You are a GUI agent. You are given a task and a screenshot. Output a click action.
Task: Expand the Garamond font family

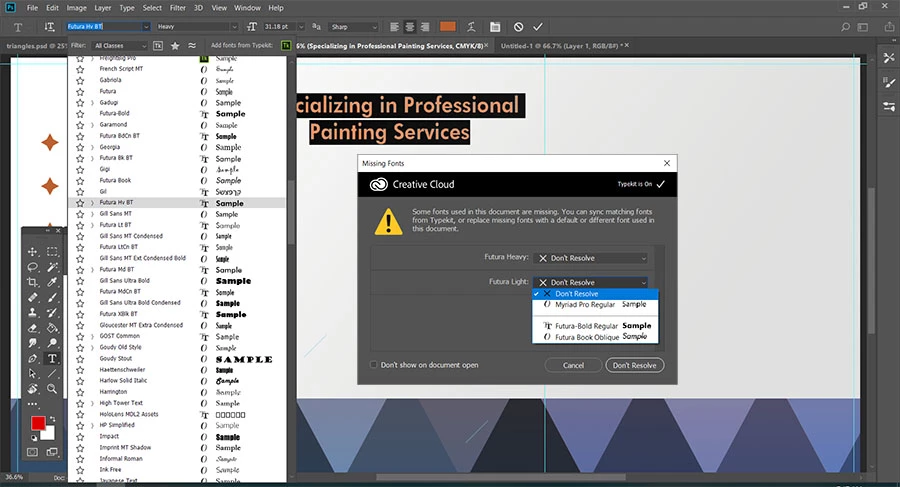pos(92,125)
